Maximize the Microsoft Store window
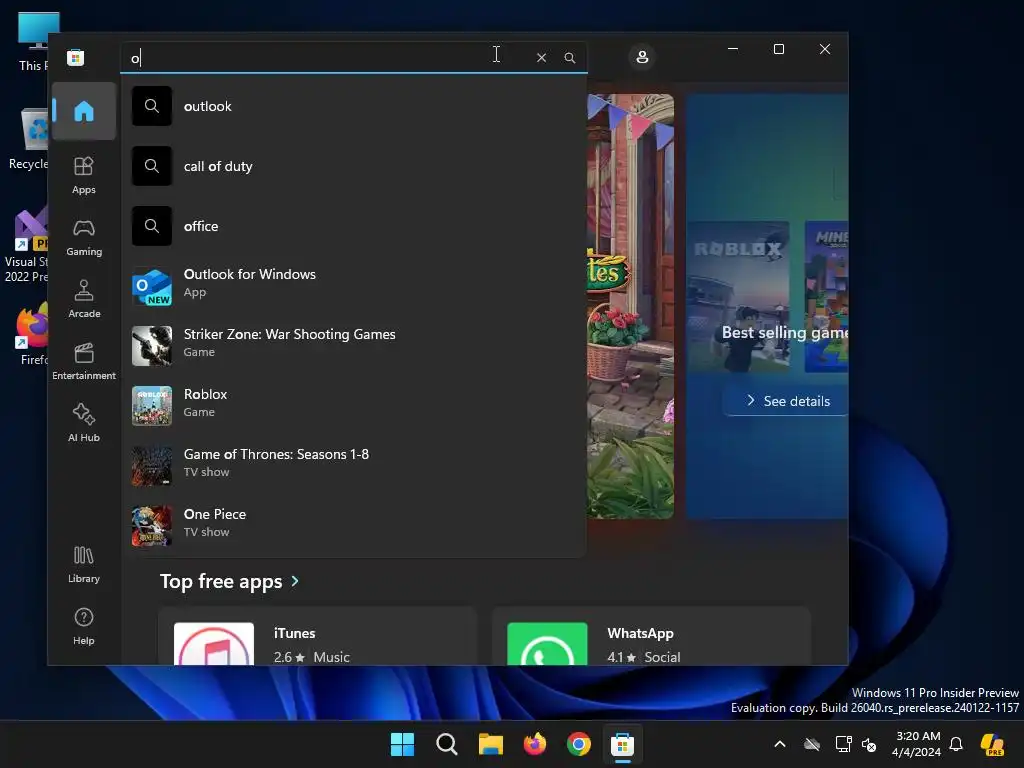 tap(778, 49)
